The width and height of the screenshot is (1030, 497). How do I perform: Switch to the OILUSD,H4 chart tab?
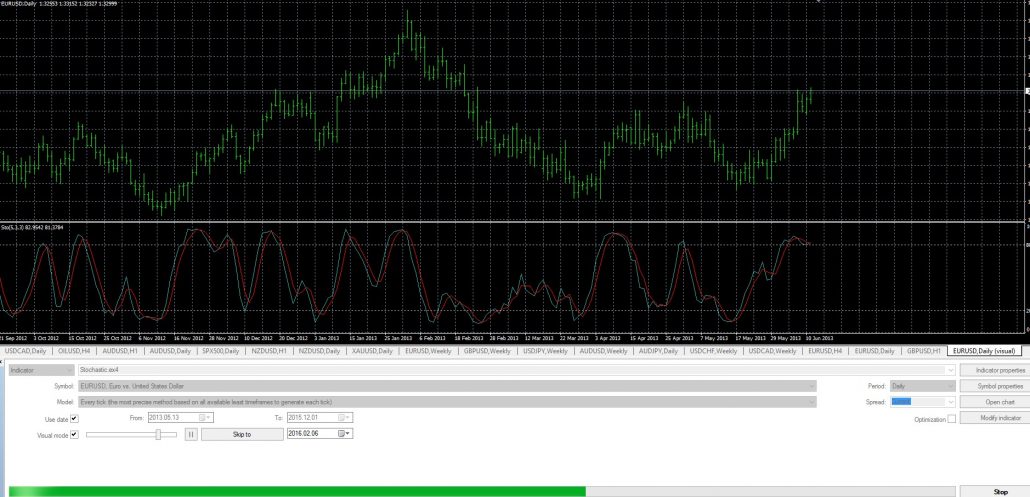pos(74,351)
